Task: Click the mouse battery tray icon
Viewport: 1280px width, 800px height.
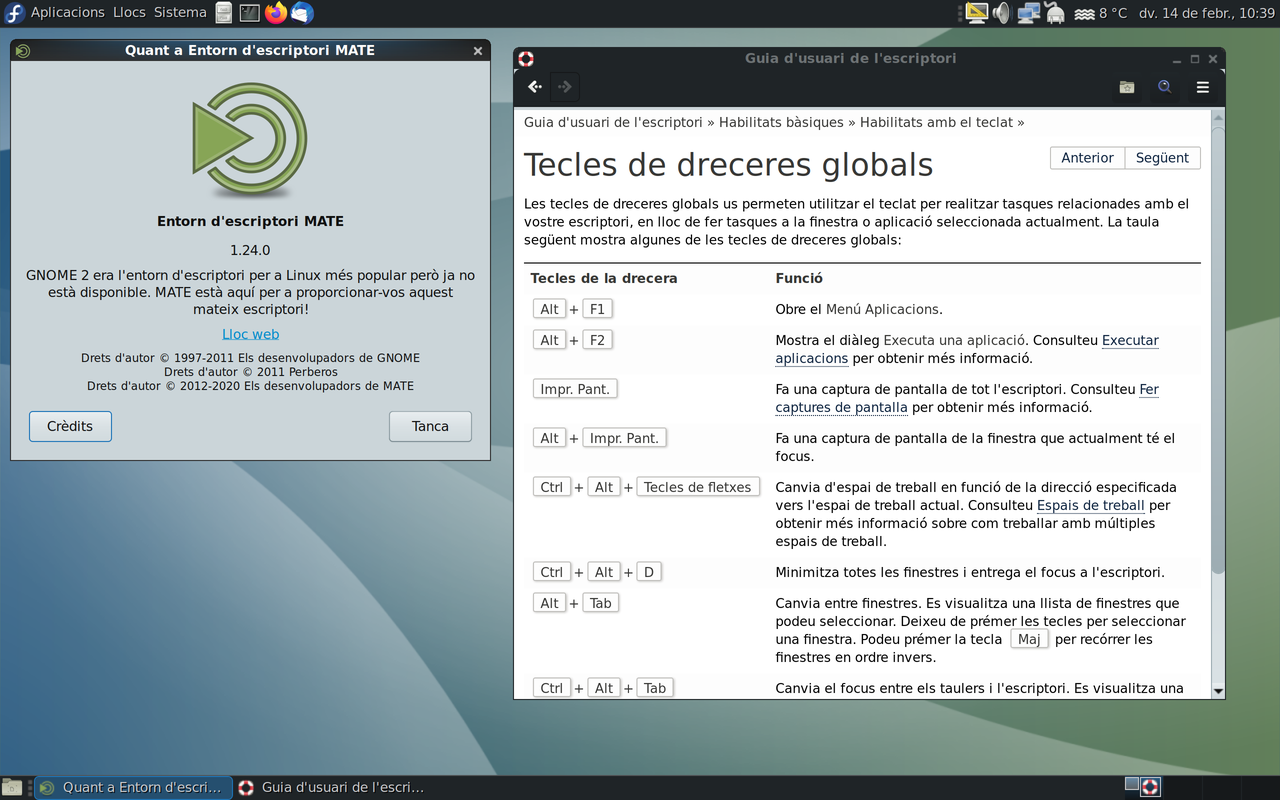Action: click(1055, 13)
